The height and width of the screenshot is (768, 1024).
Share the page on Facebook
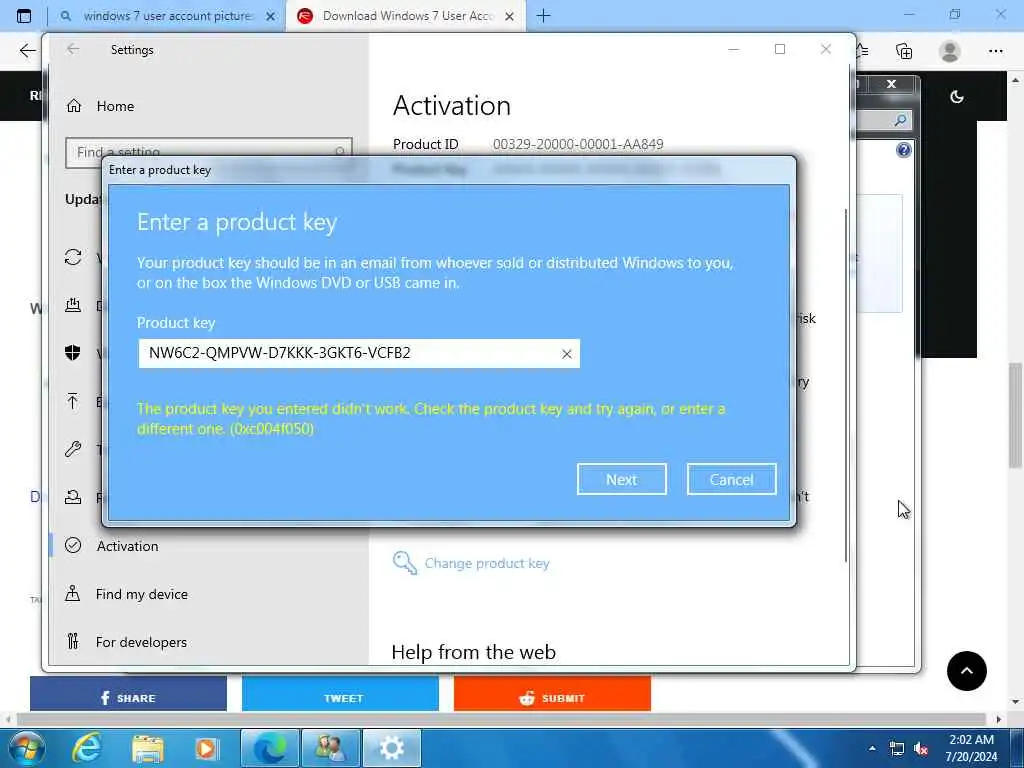point(128,696)
